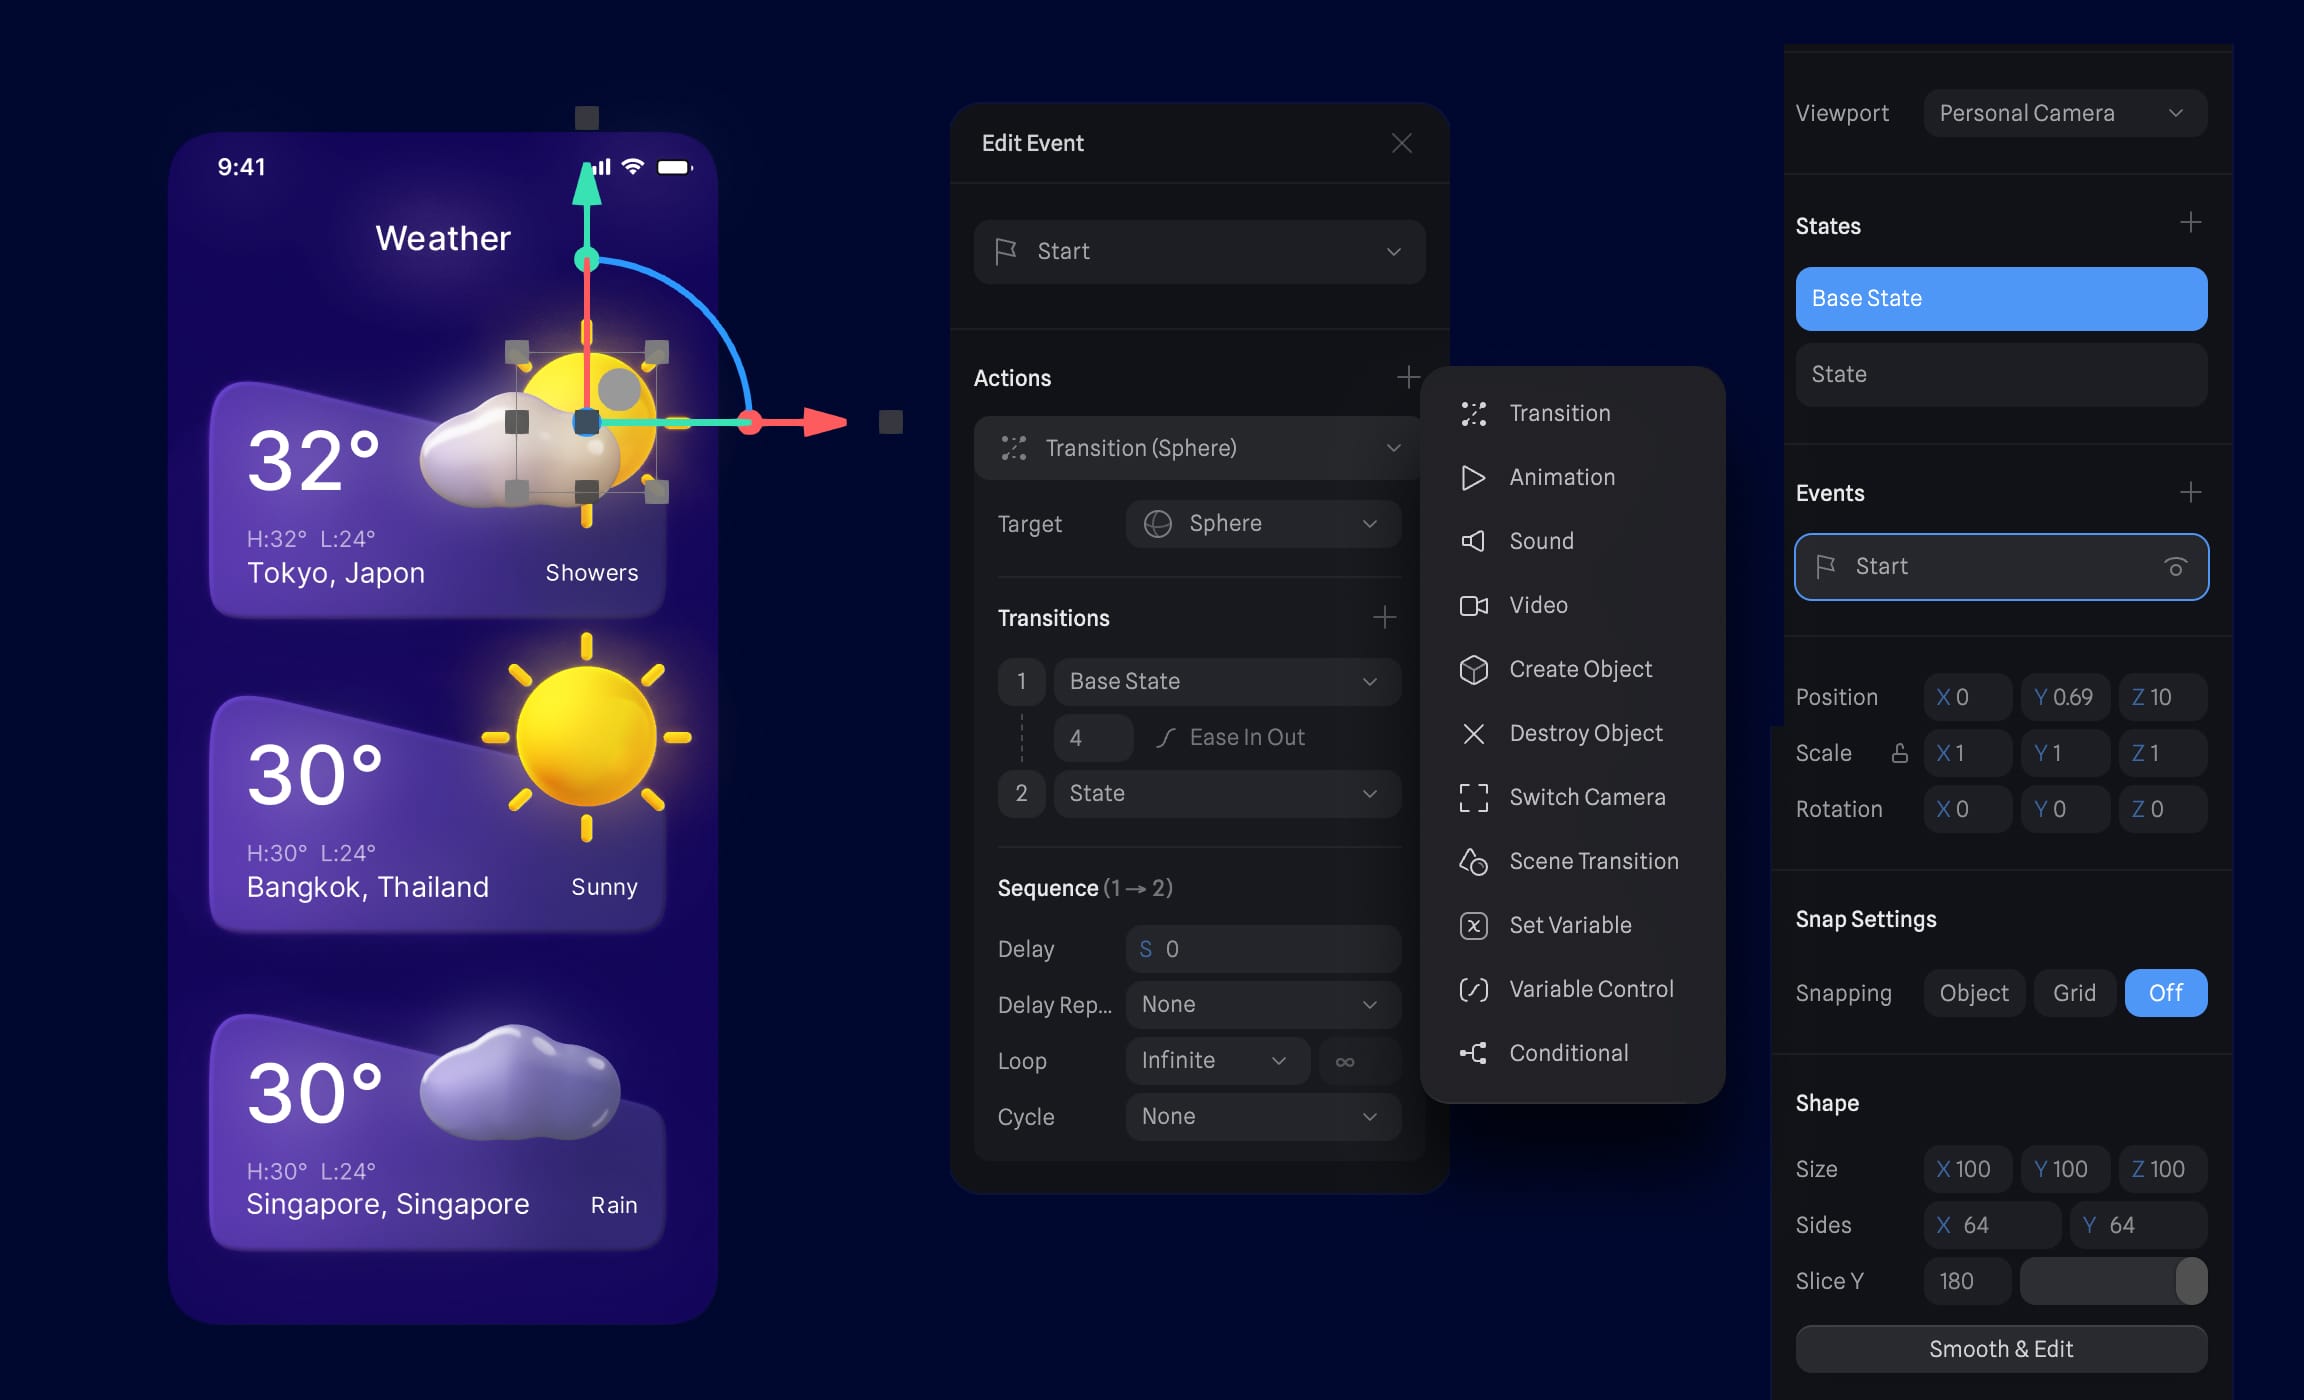The image size is (2304, 1400).
Task: Set snapping to Grid
Action: (x=2074, y=993)
